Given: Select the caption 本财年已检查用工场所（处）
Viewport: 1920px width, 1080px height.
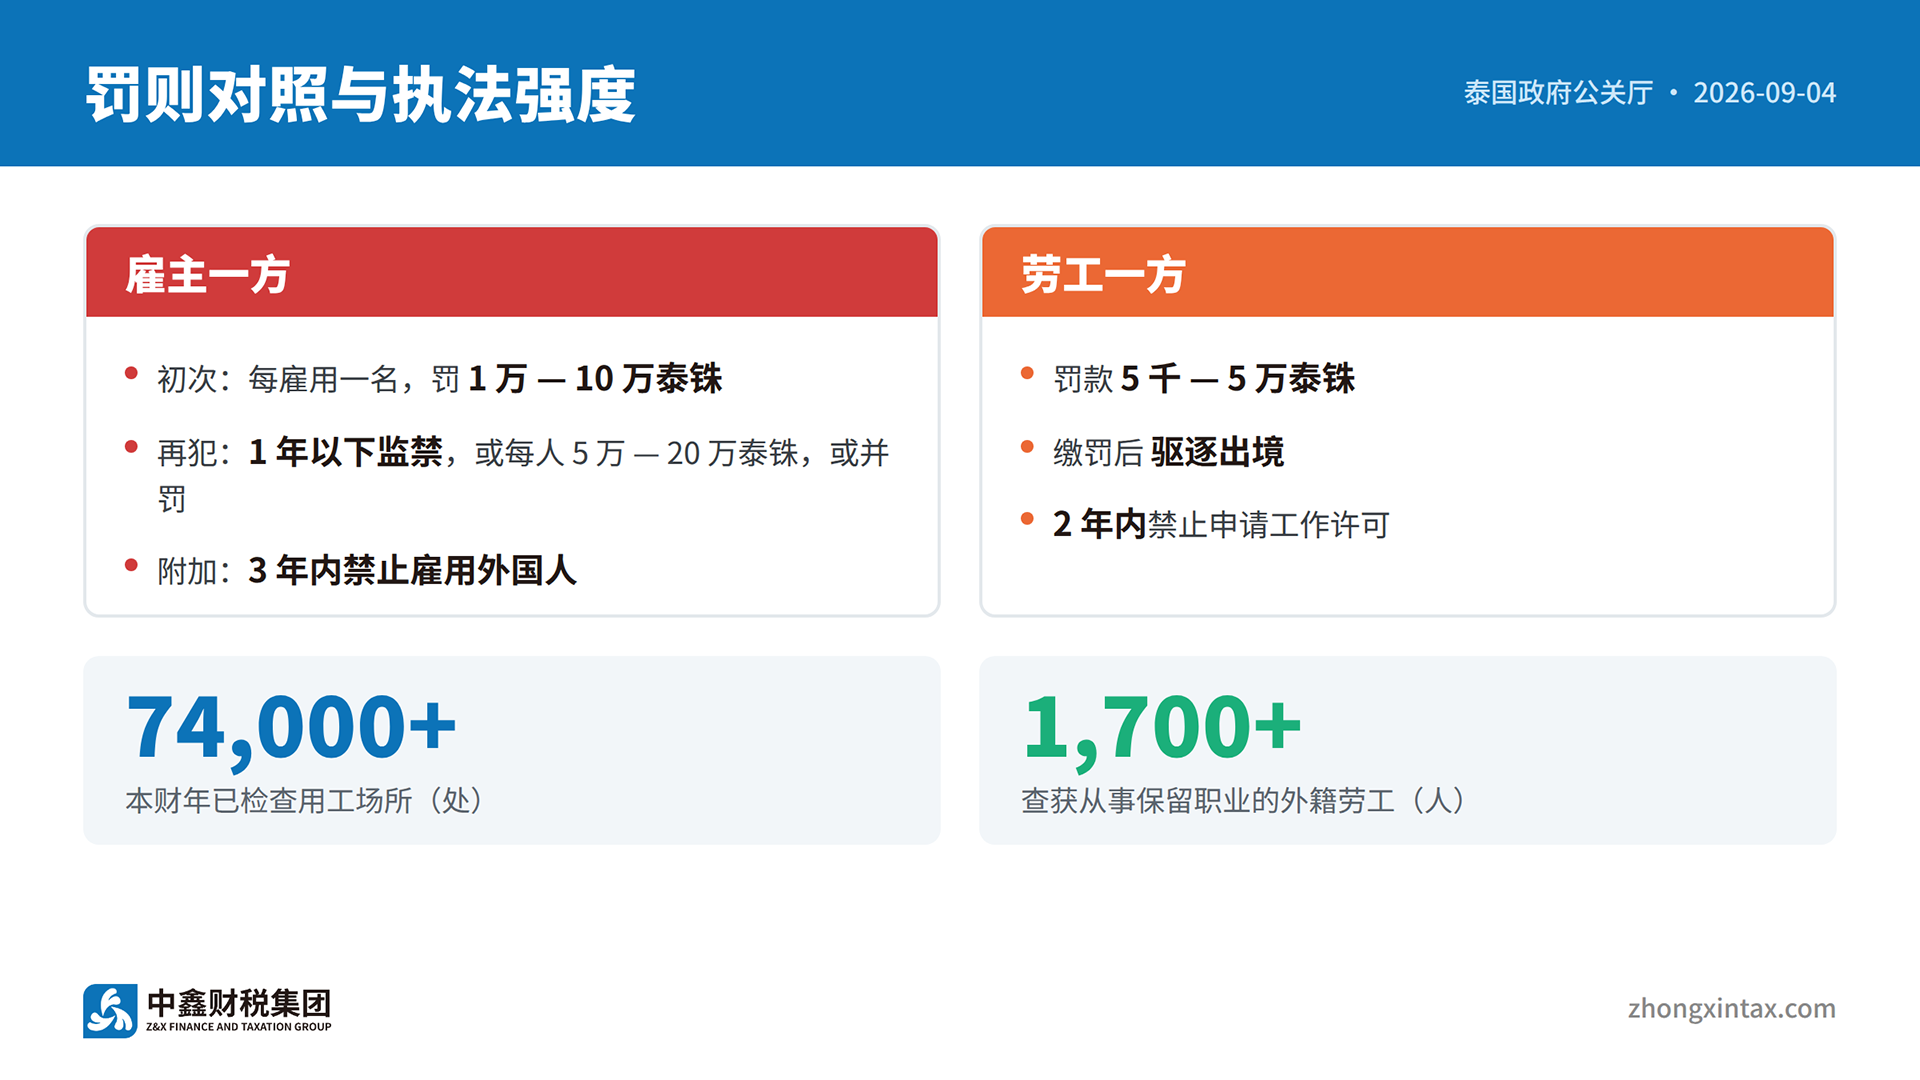Looking at the screenshot, I should (x=305, y=800).
